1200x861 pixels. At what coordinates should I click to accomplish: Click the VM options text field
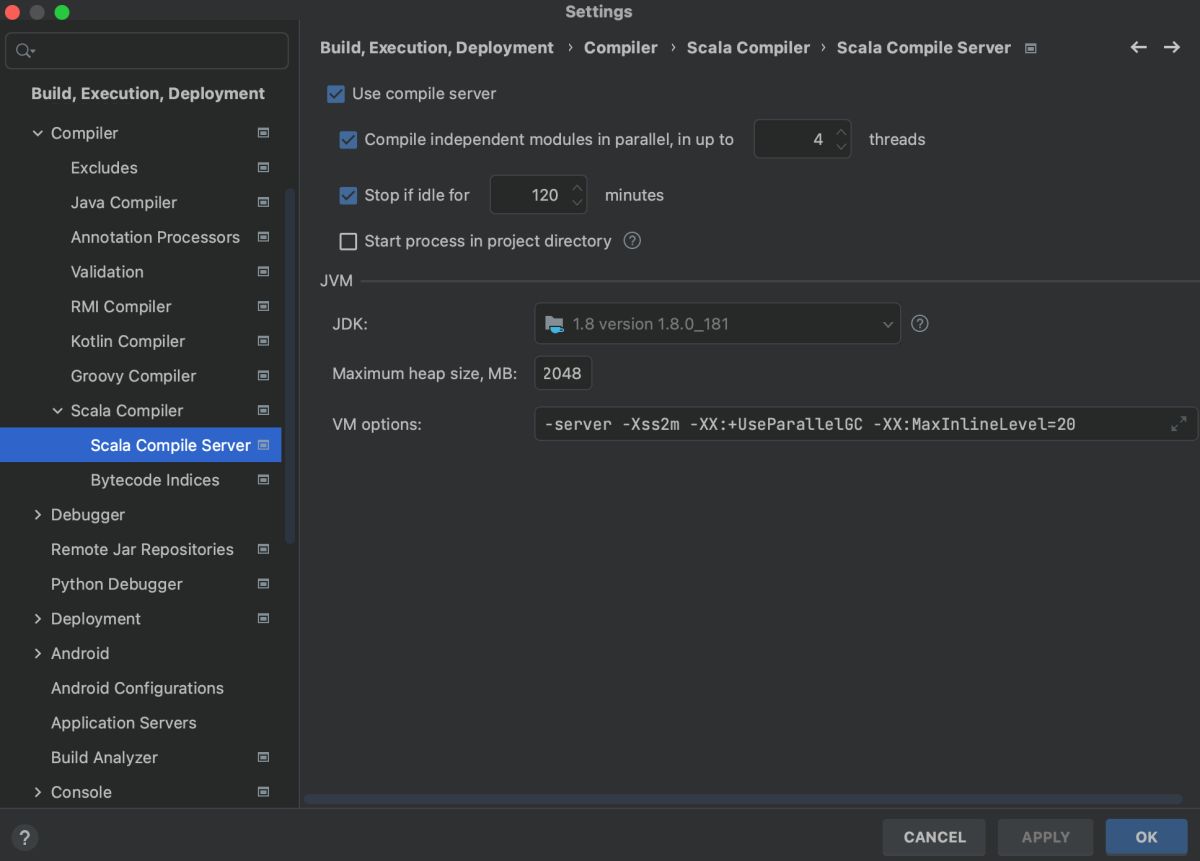click(866, 424)
